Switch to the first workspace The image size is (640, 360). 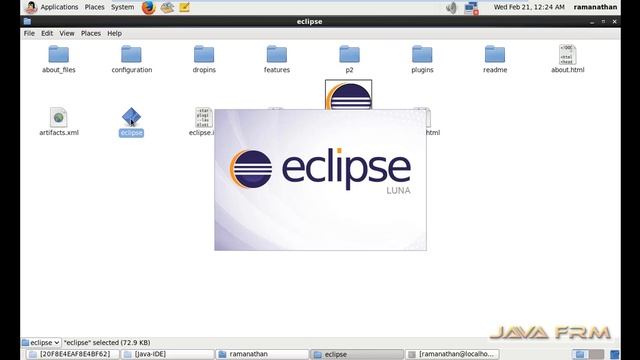(580, 354)
